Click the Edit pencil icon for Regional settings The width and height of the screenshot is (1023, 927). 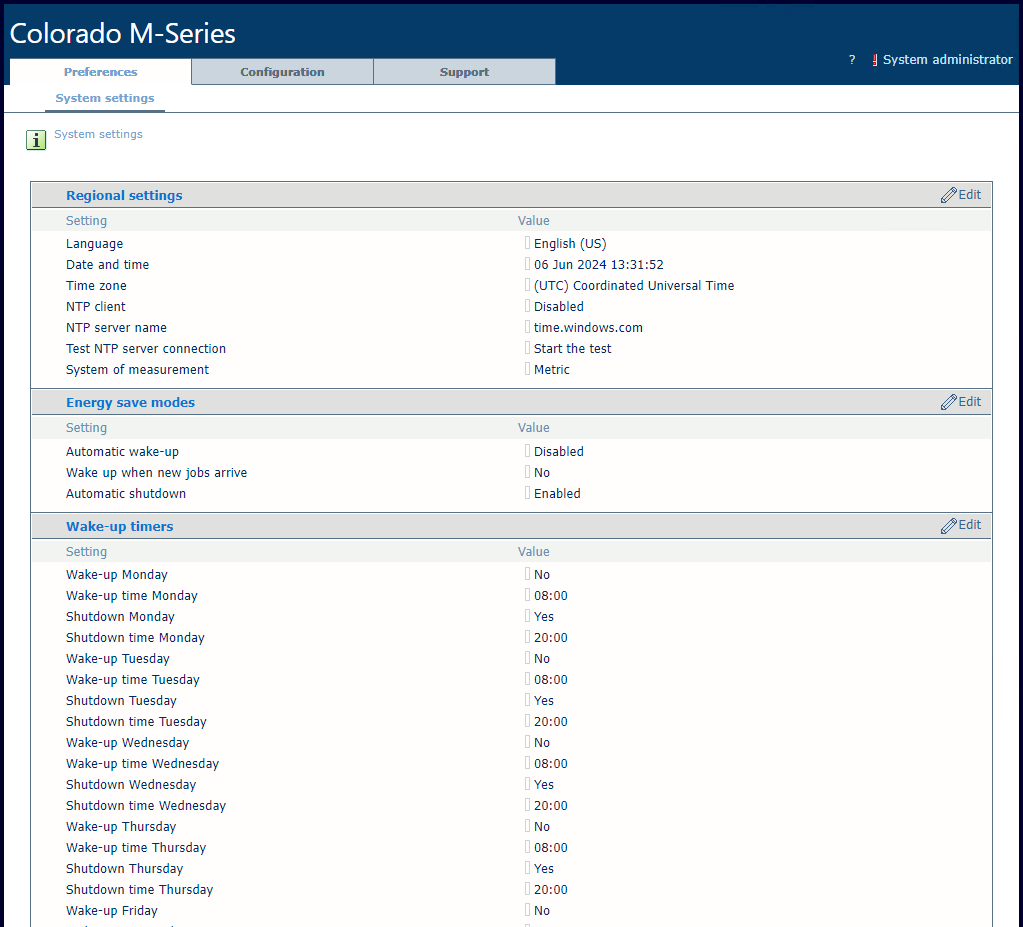click(x=949, y=195)
